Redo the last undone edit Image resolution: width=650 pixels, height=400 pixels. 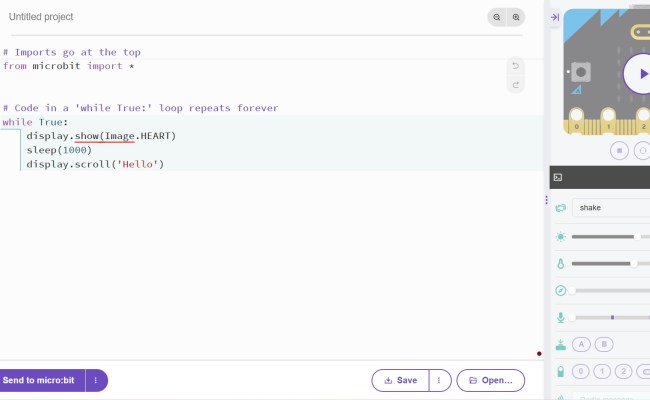pyautogui.click(x=515, y=85)
